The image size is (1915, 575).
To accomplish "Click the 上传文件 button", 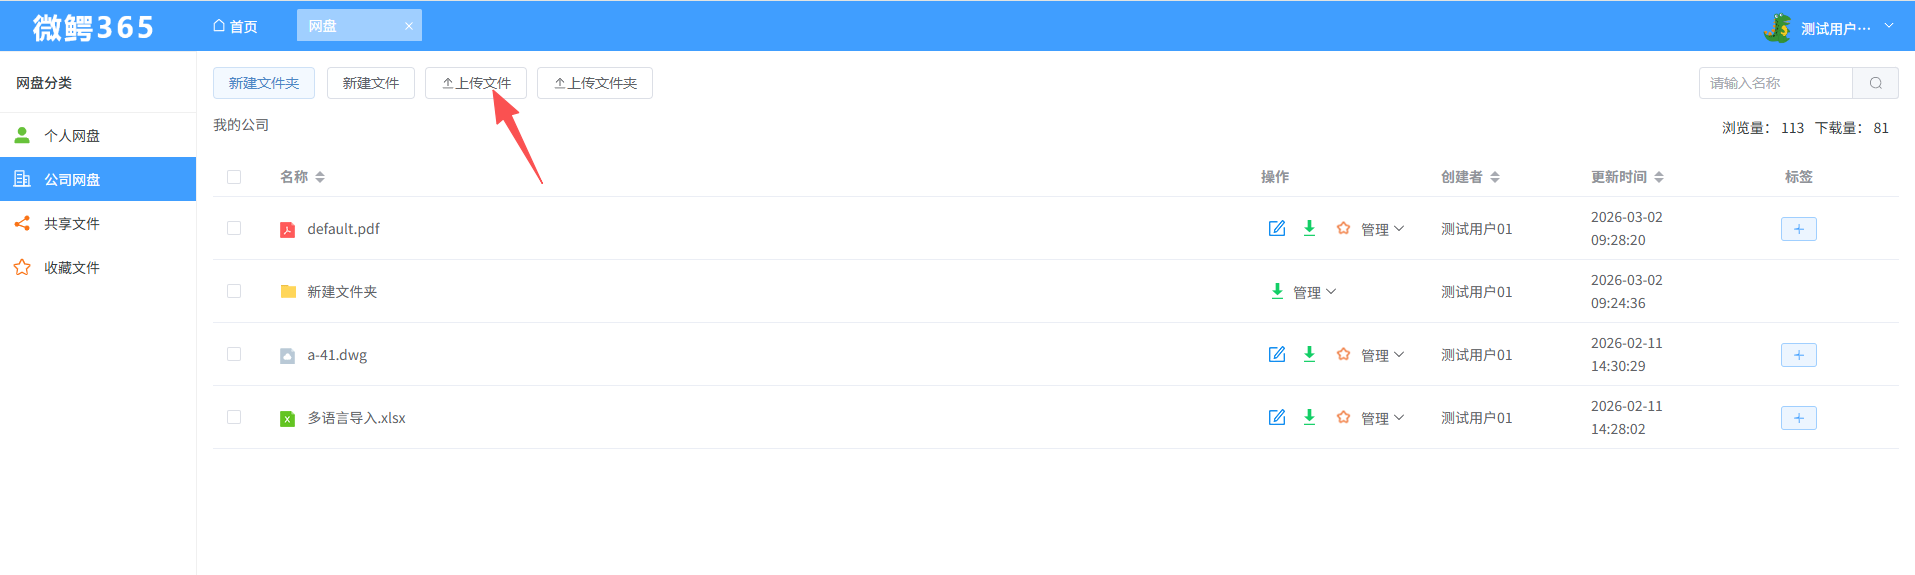I will click(x=476, y=83).
